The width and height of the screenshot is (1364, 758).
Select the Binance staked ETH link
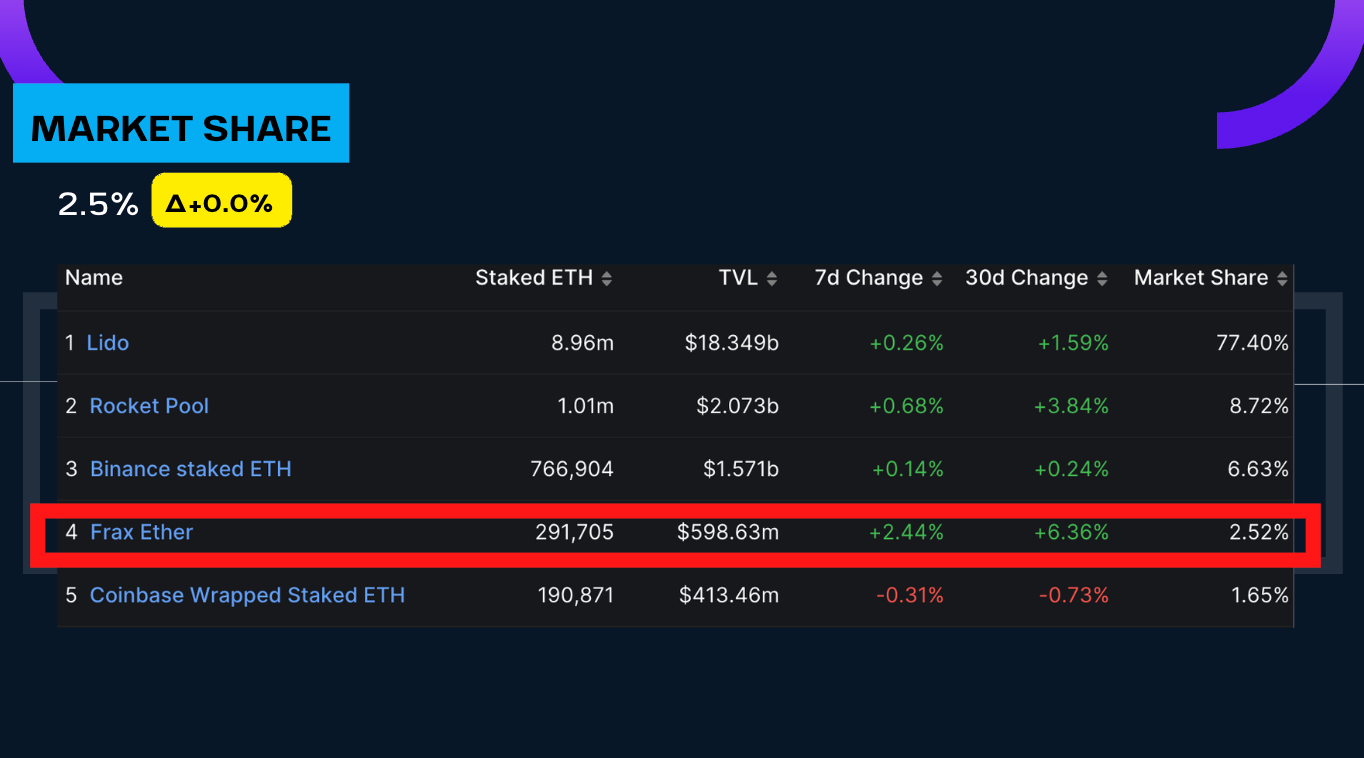tap(190, 469)
